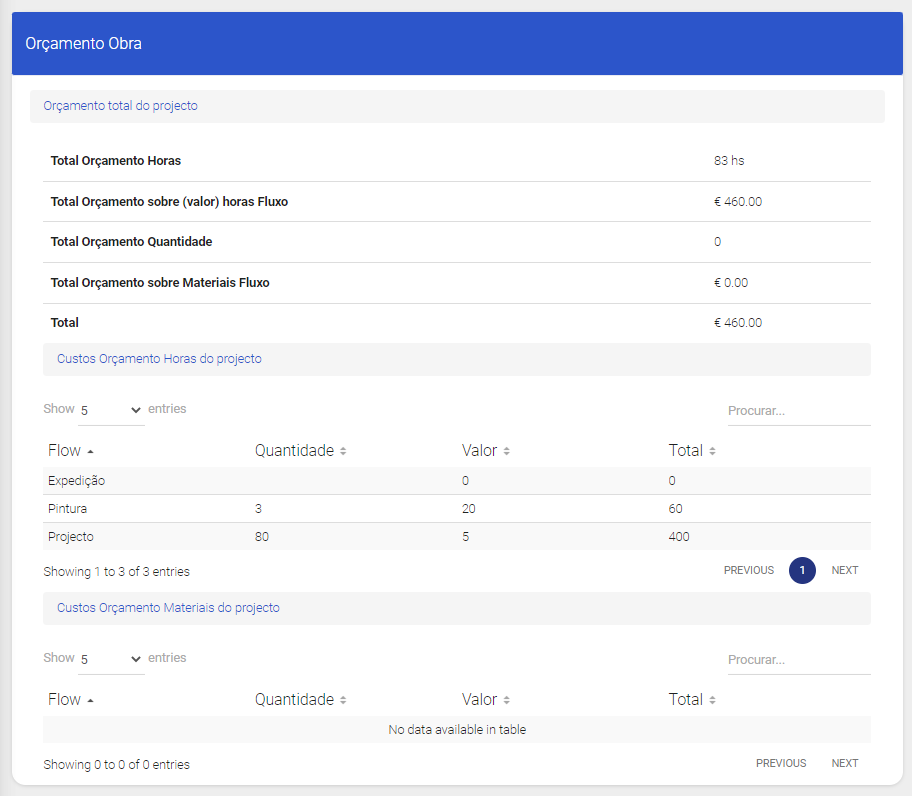Sort materials table by Flow arrow

(91, 701)
